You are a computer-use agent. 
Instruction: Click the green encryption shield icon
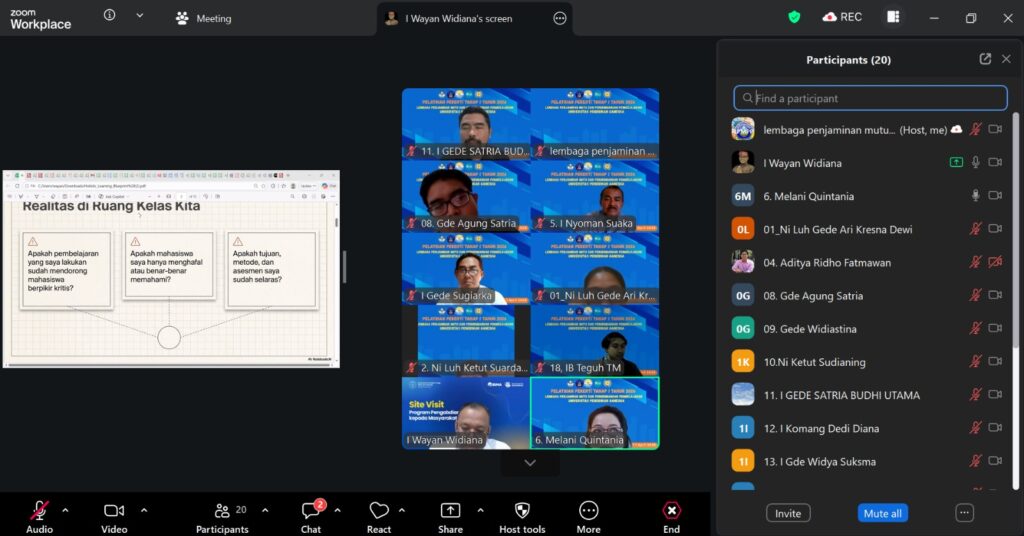coord(794,17)
